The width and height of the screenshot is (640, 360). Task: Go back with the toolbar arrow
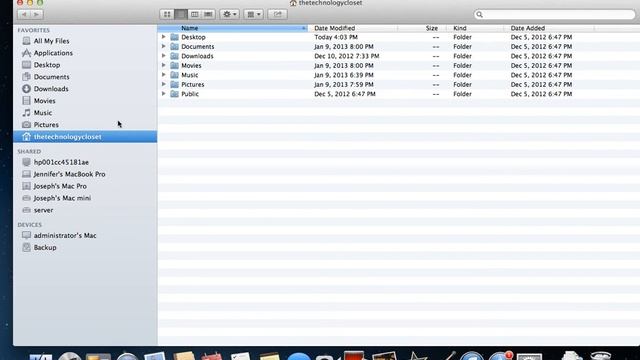tap(24, 14)
